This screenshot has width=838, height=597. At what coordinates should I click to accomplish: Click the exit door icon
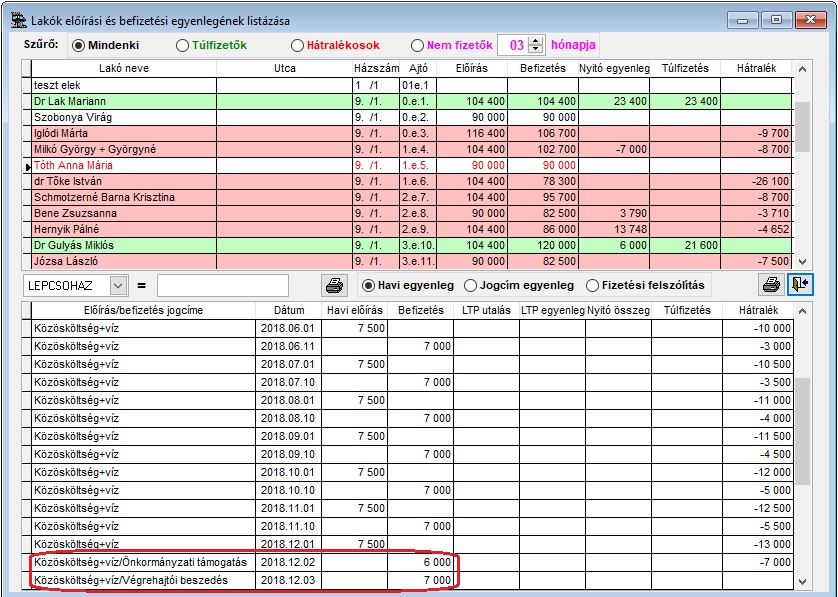[x=800, y=285]
